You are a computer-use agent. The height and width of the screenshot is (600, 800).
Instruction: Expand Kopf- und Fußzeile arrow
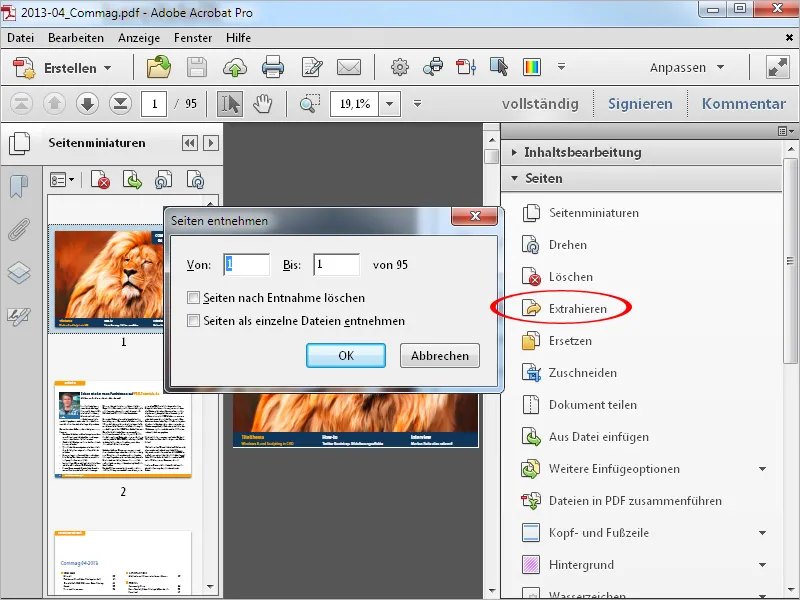click(762, 533)
